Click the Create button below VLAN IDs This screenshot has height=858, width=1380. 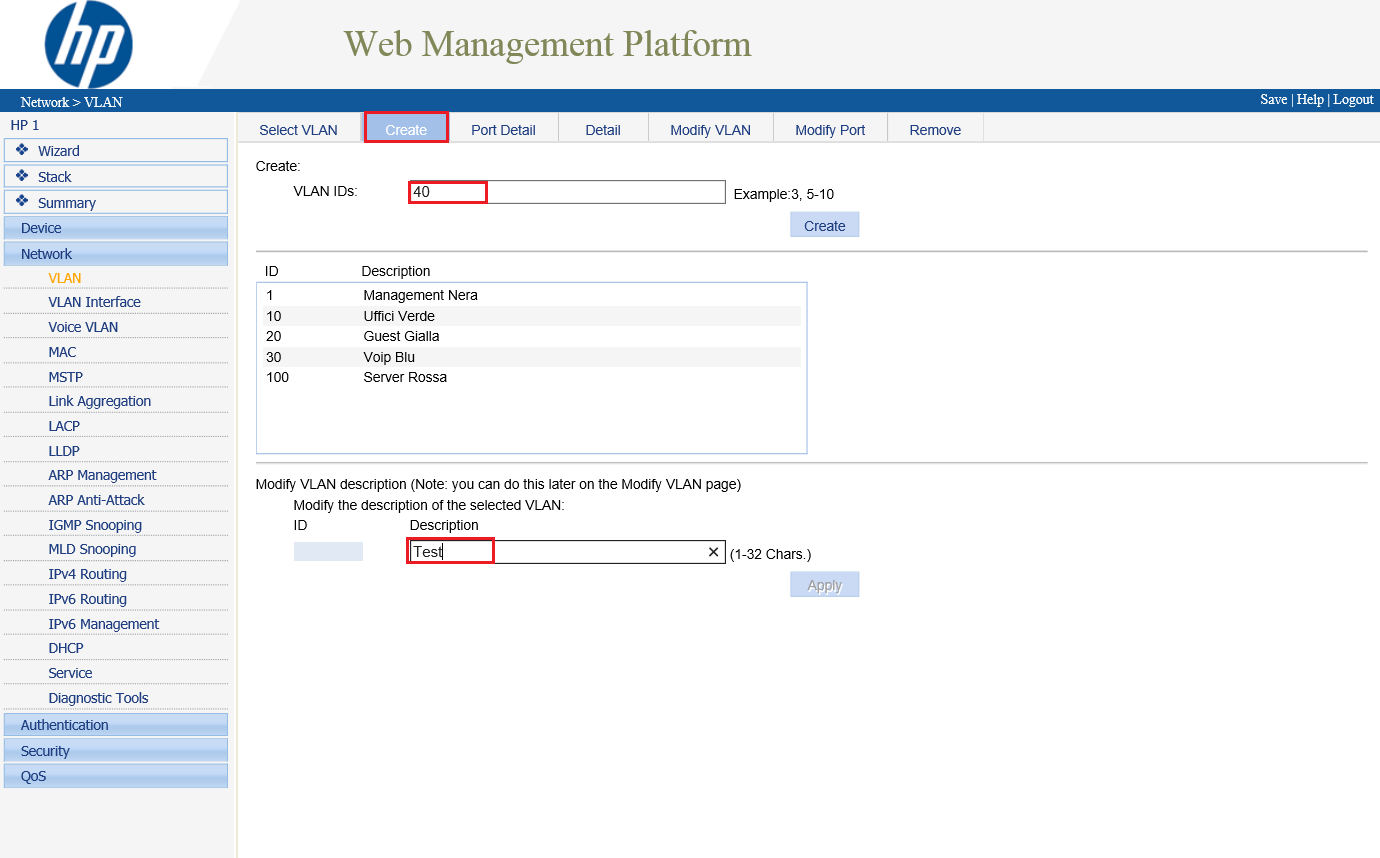tap(825, 225)
